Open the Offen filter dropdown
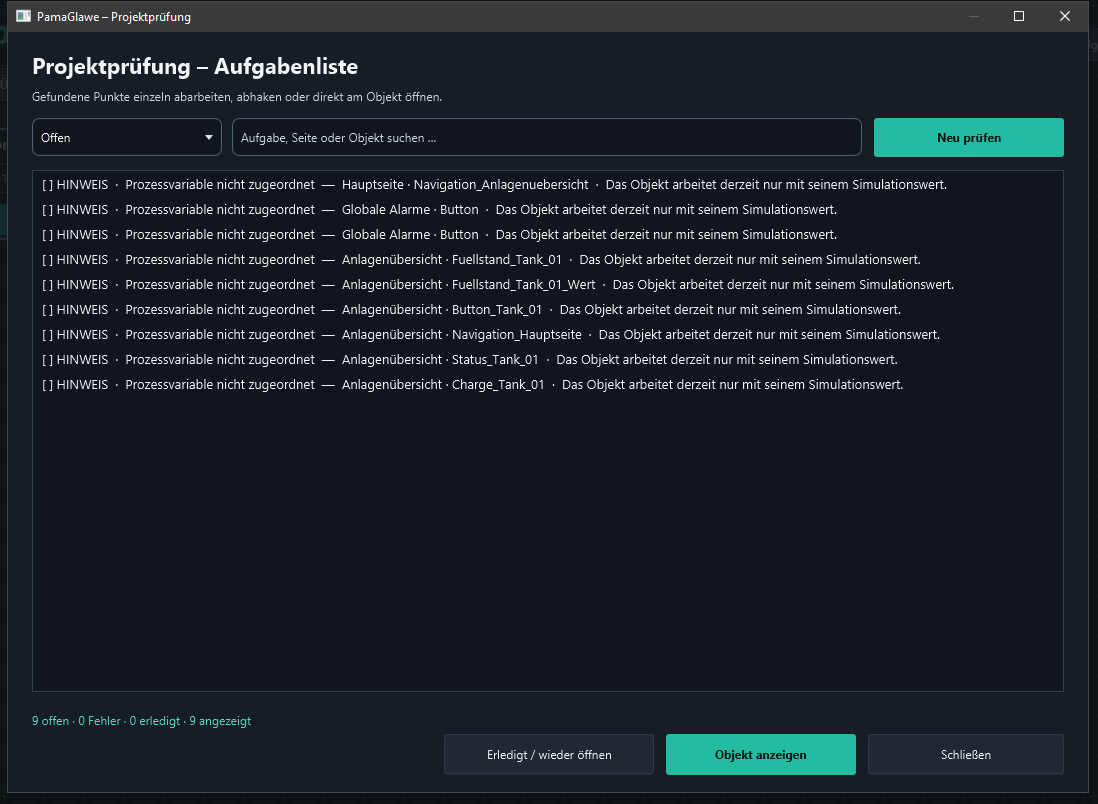This screenshot has width=1098, height=804. (127, 137)
